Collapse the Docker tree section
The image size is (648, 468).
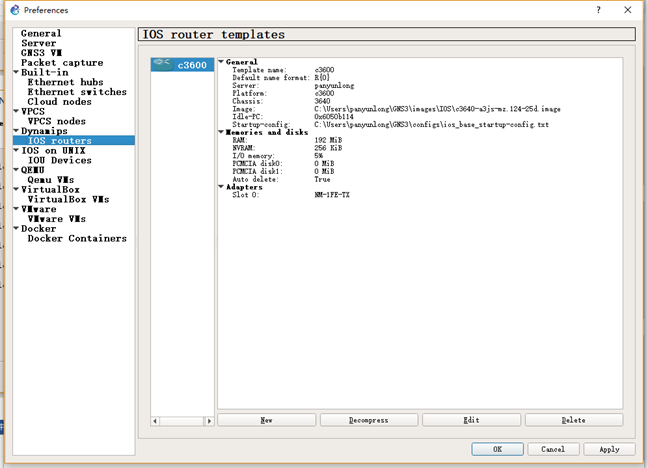pyautogui.click(x=16, y=228)
